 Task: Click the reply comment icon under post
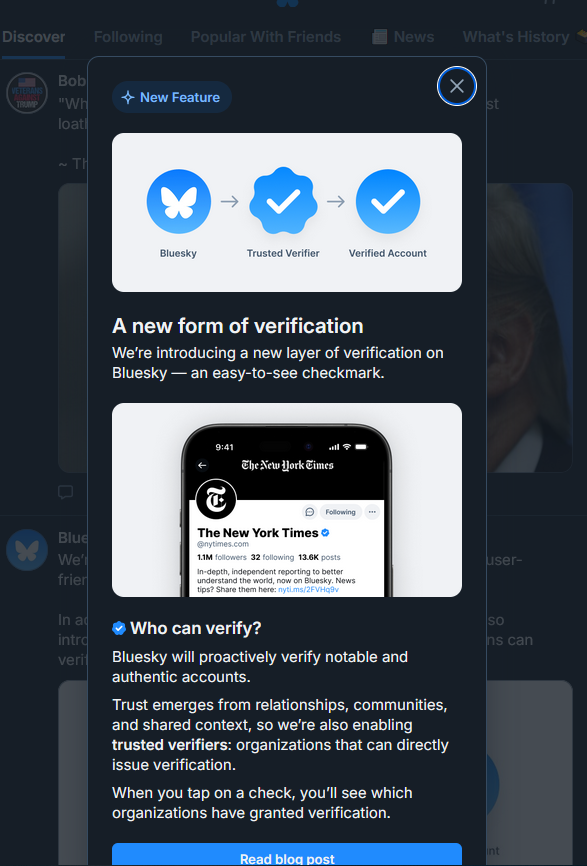66,492
